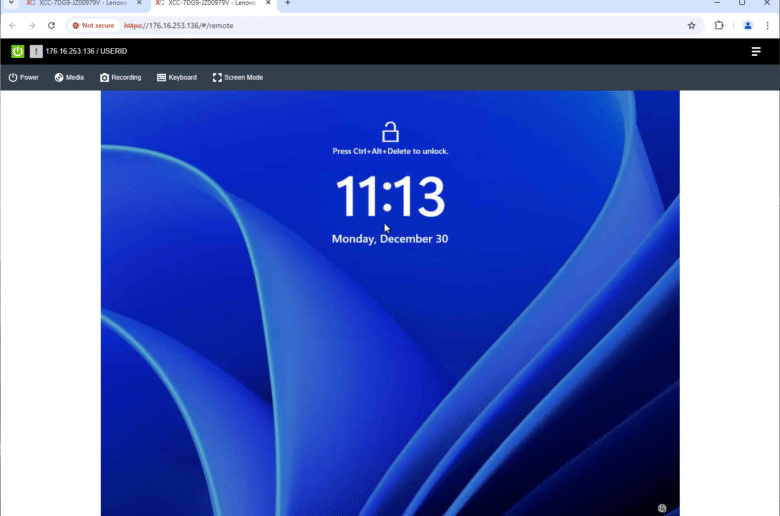780x516 pixels.
Task: Click the network icon on lock screen corner
Action: [662, 508]
